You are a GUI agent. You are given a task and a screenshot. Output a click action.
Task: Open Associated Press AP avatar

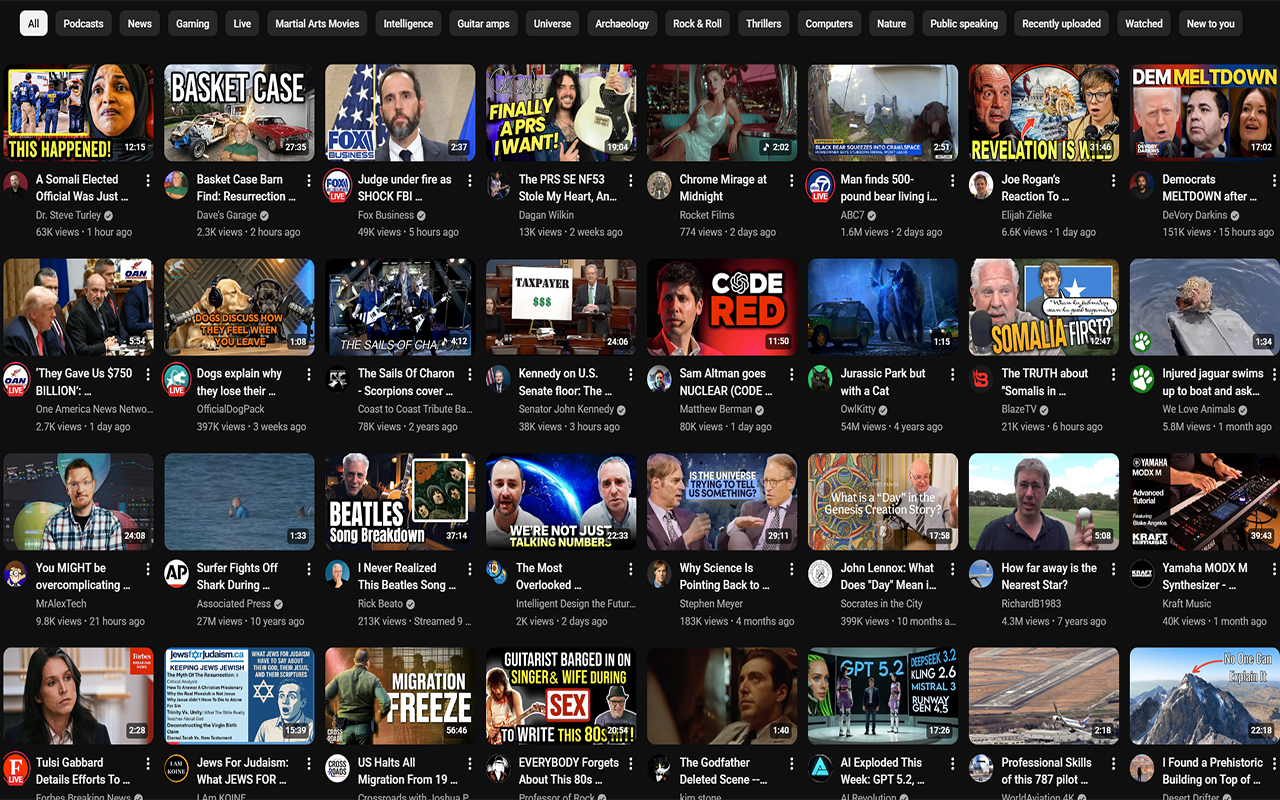point(177,573)
